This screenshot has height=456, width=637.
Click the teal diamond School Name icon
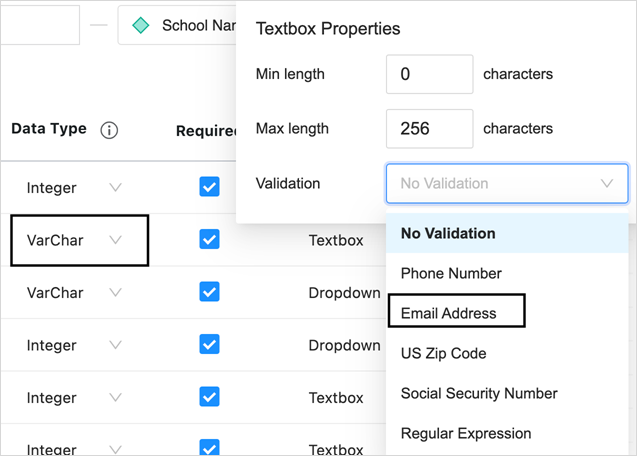coord(142,25)
